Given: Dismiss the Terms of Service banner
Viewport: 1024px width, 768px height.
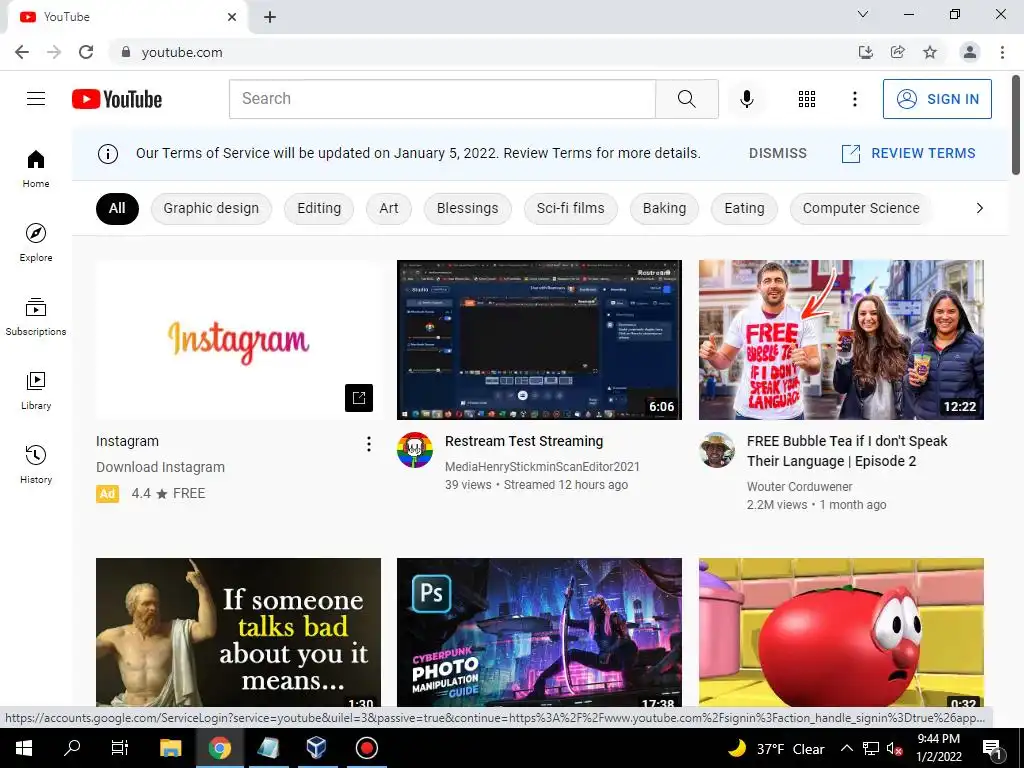Looking at the screenshot, I should coord(777,153).
